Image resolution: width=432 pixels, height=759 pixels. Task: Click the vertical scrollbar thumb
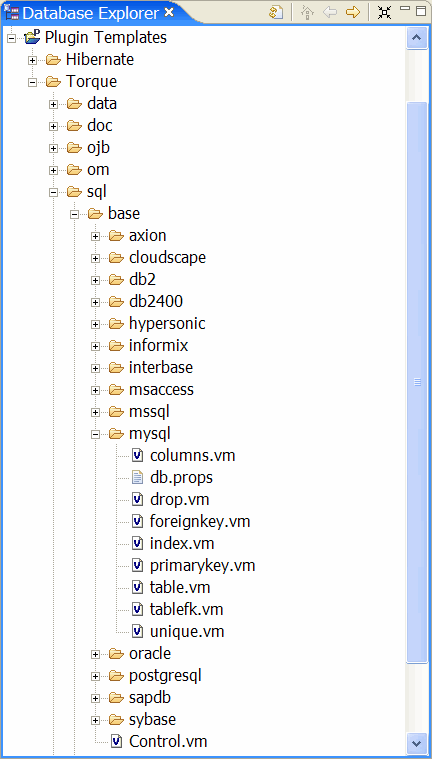tap(417, 382)
